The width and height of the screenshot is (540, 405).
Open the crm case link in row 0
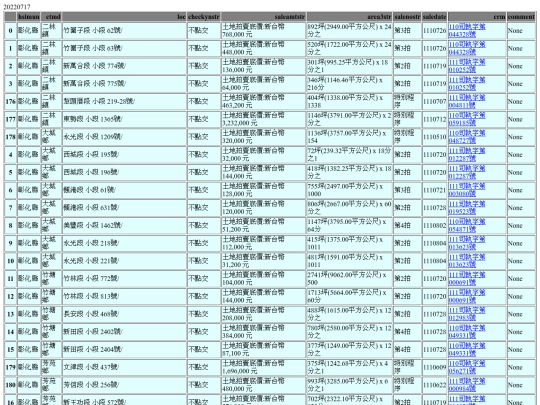coord(467,30)
